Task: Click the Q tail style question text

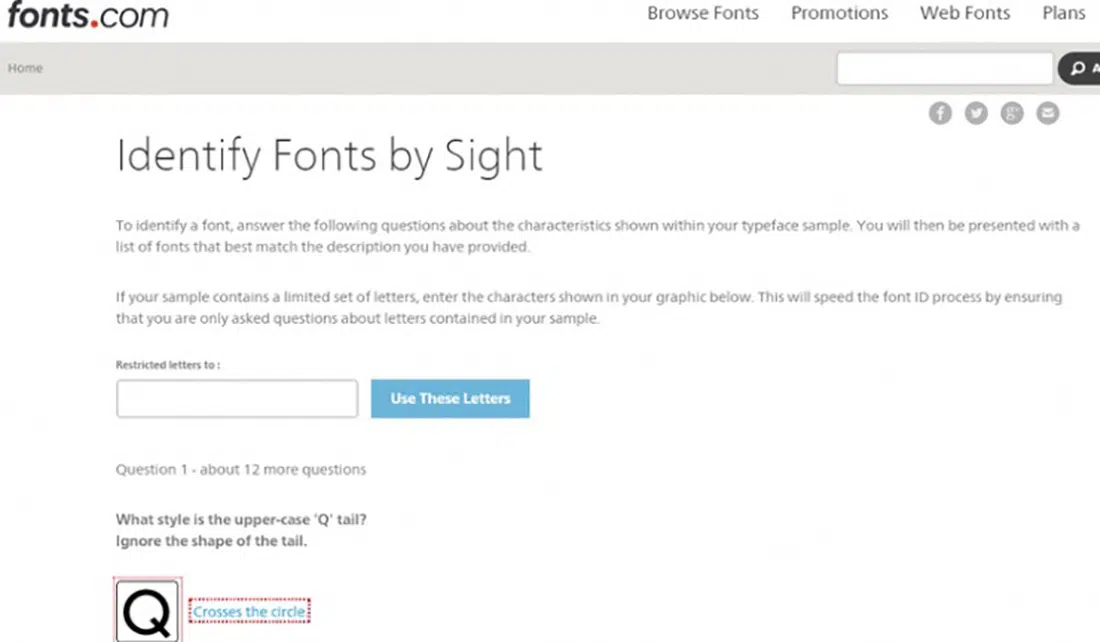Action: pyautogui.click(x=248, y=519)
